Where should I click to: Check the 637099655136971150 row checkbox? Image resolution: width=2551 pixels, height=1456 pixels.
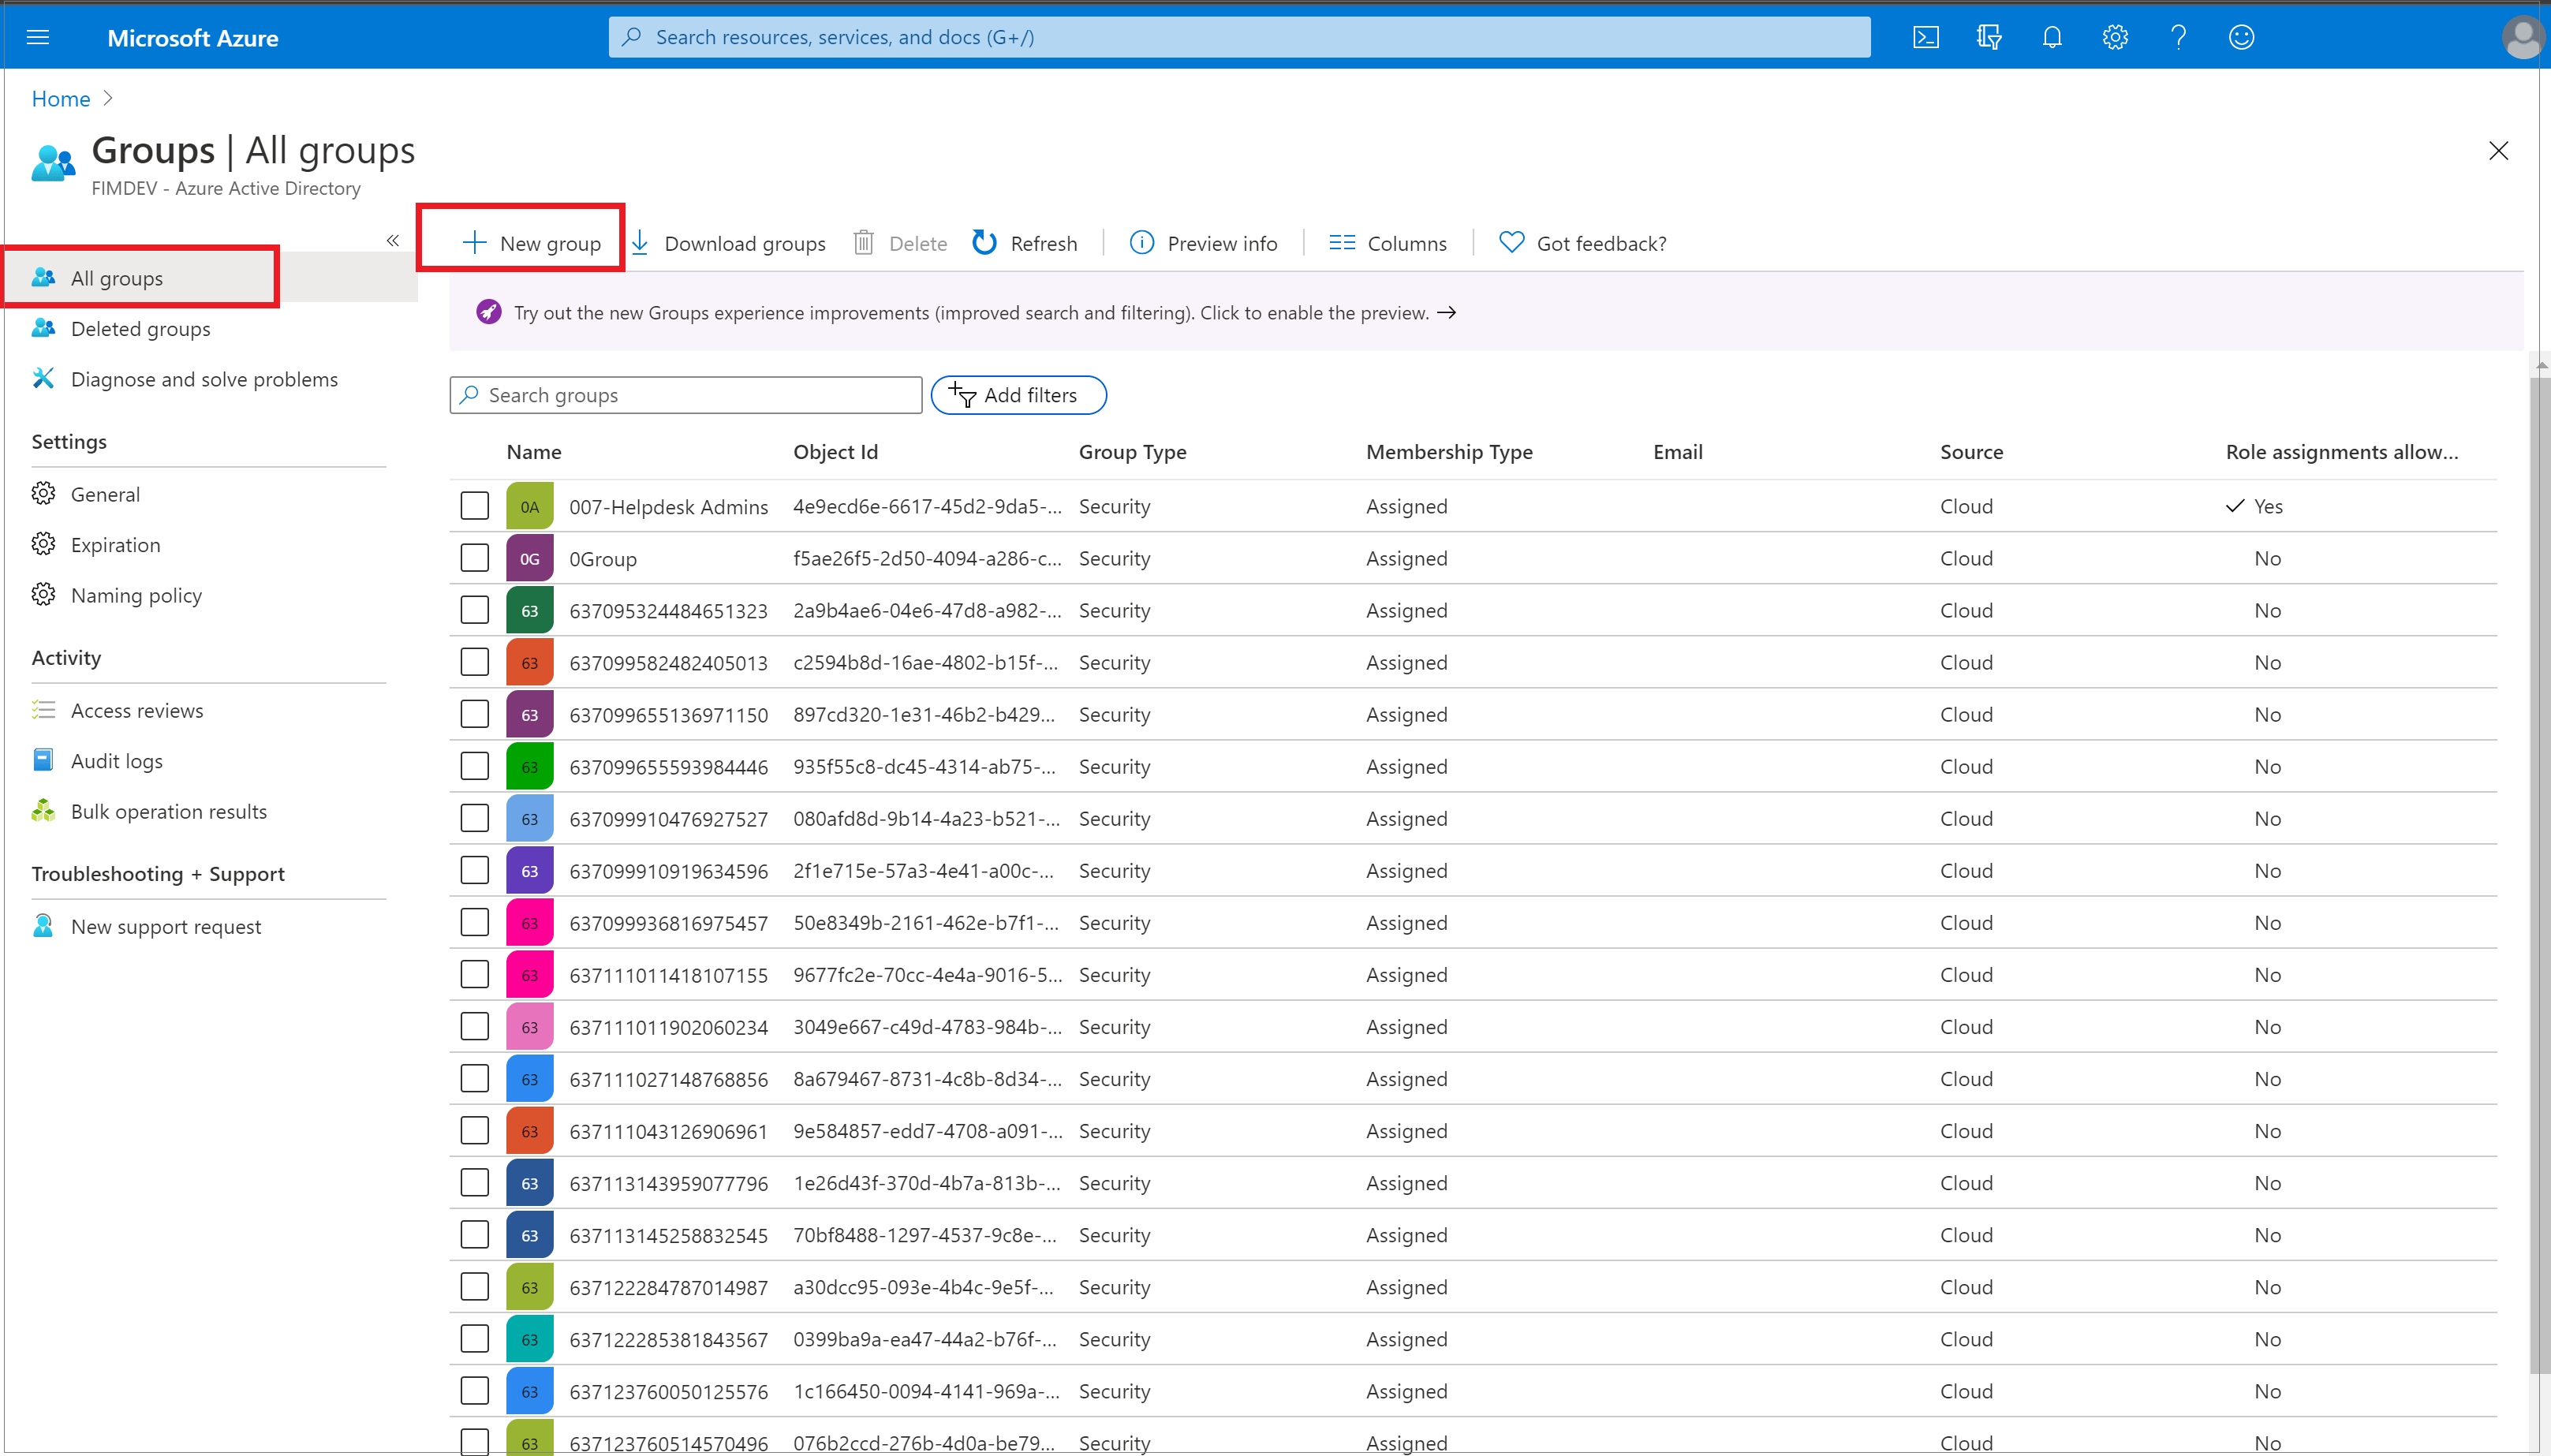pos(475,714)
